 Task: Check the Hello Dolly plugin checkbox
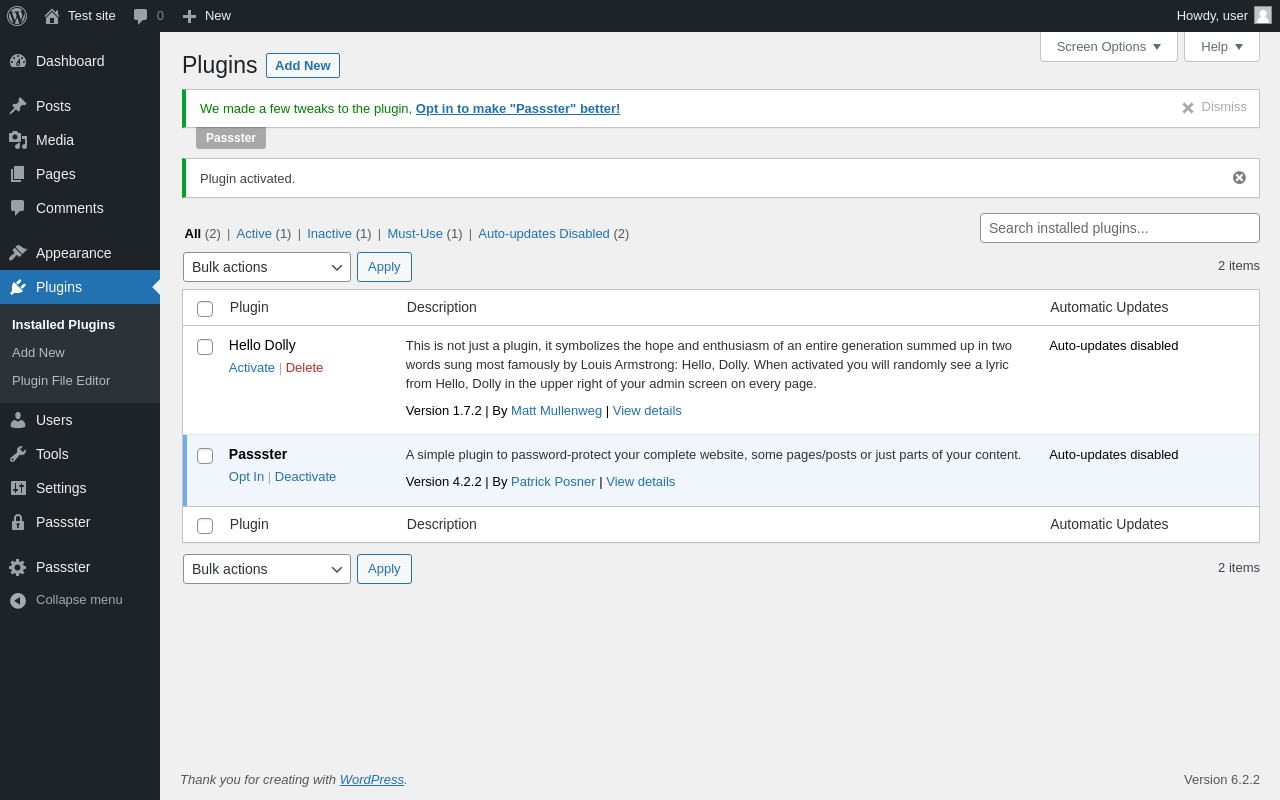[205, 347]
